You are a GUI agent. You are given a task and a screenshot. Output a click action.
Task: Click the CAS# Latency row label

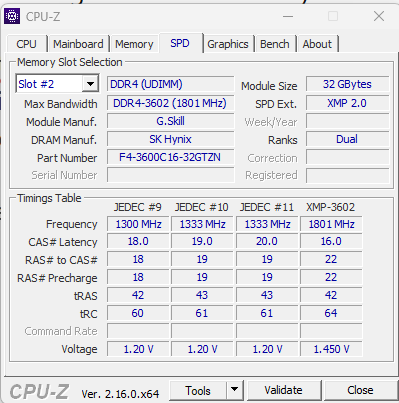(63, 242)
